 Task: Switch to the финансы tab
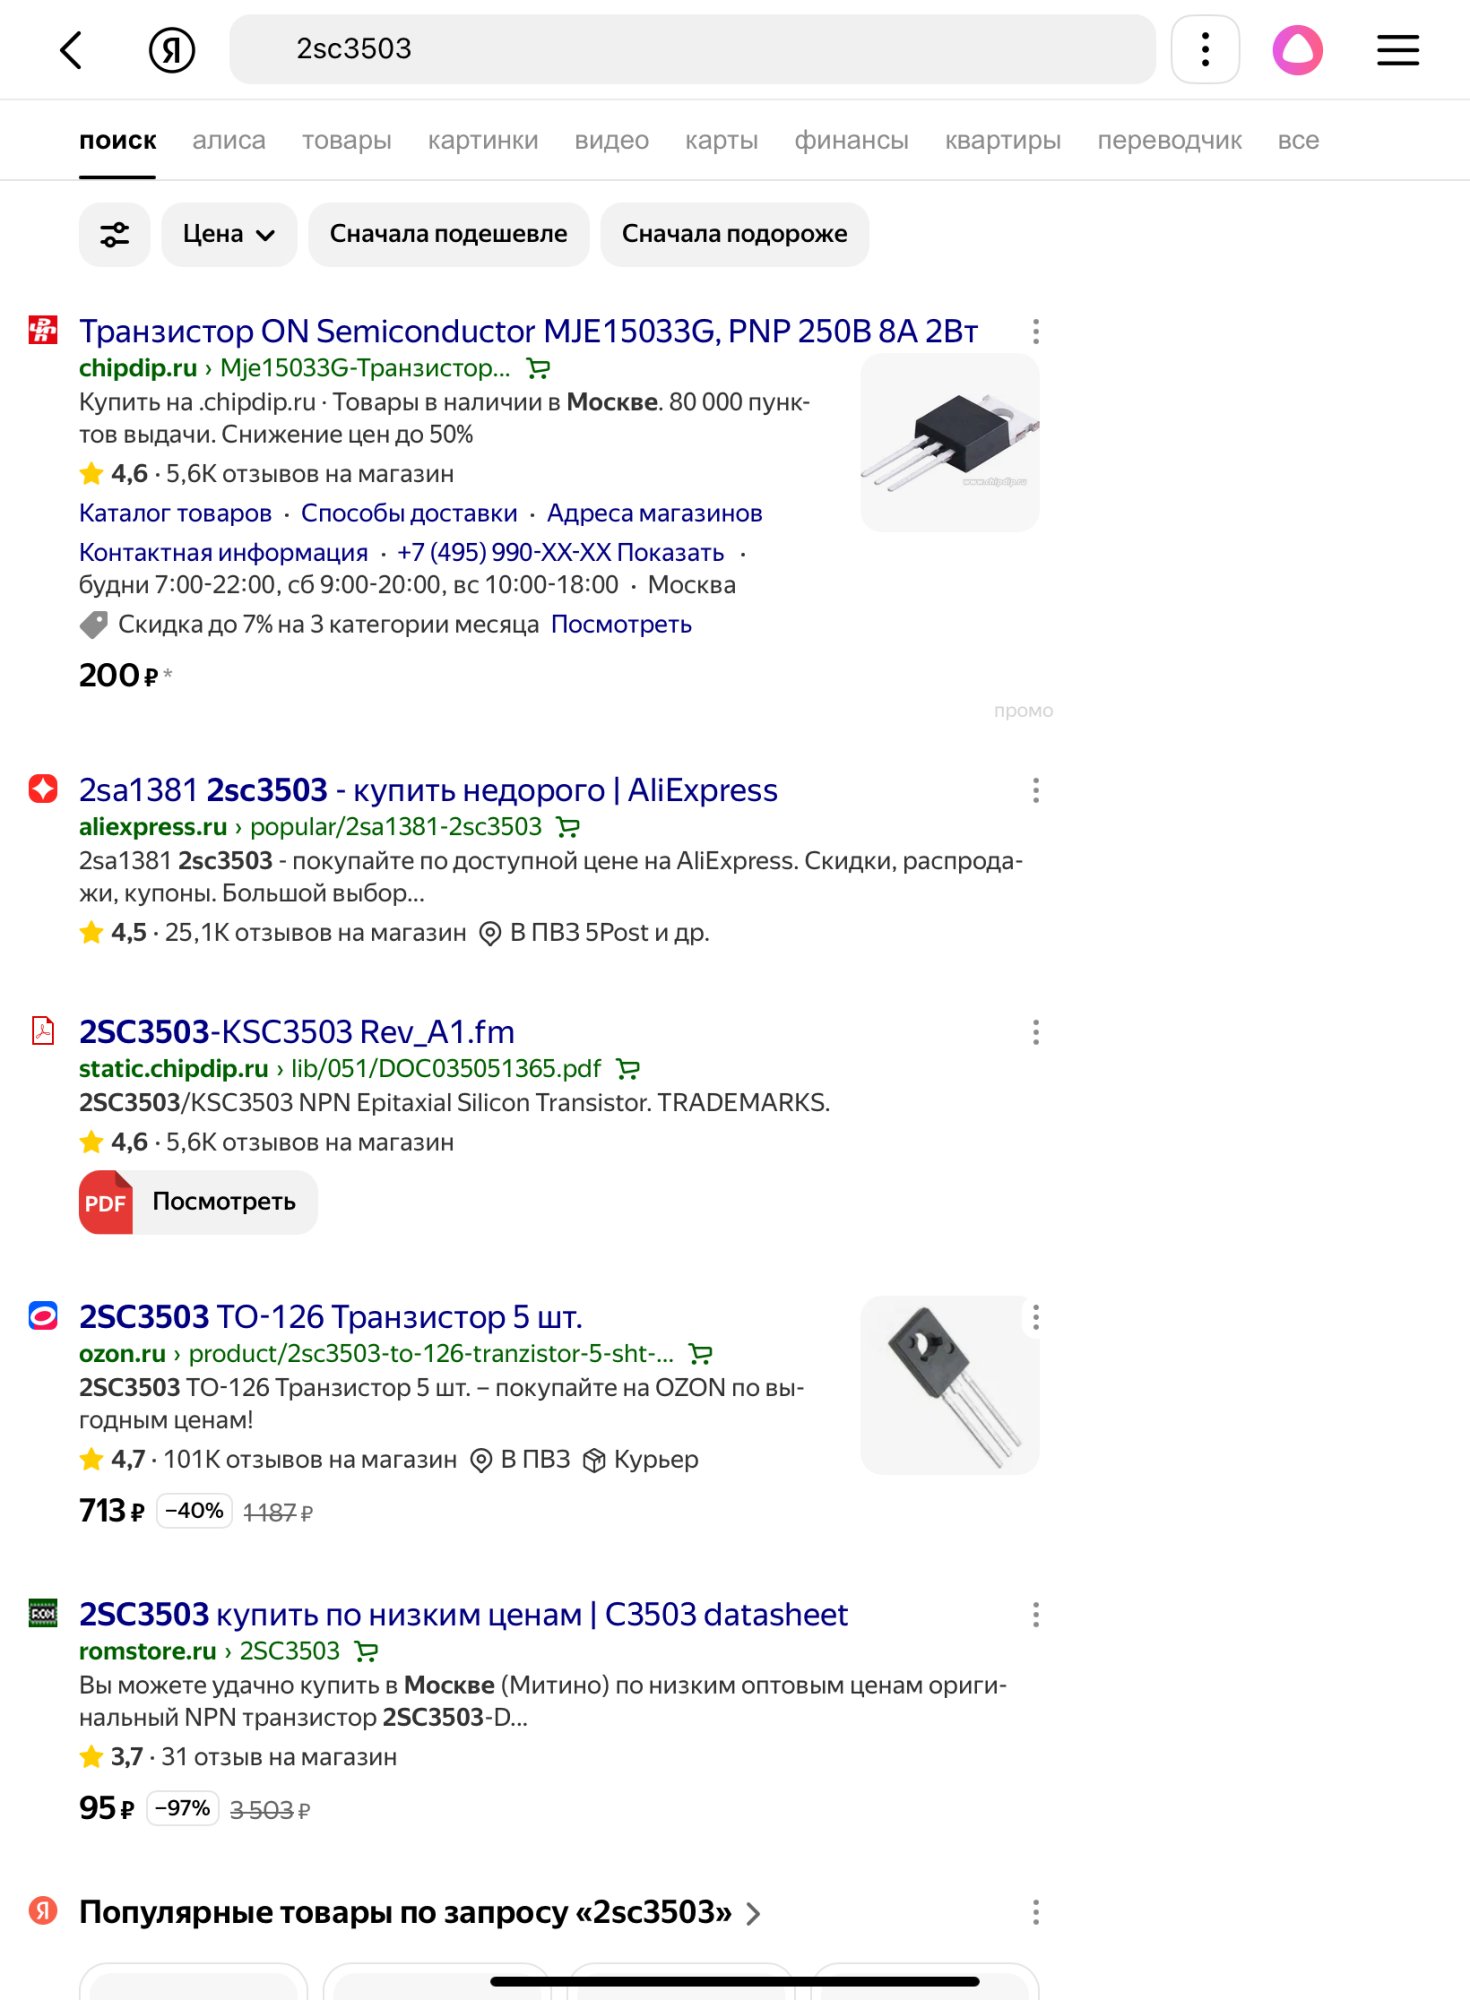coord(852,140)
